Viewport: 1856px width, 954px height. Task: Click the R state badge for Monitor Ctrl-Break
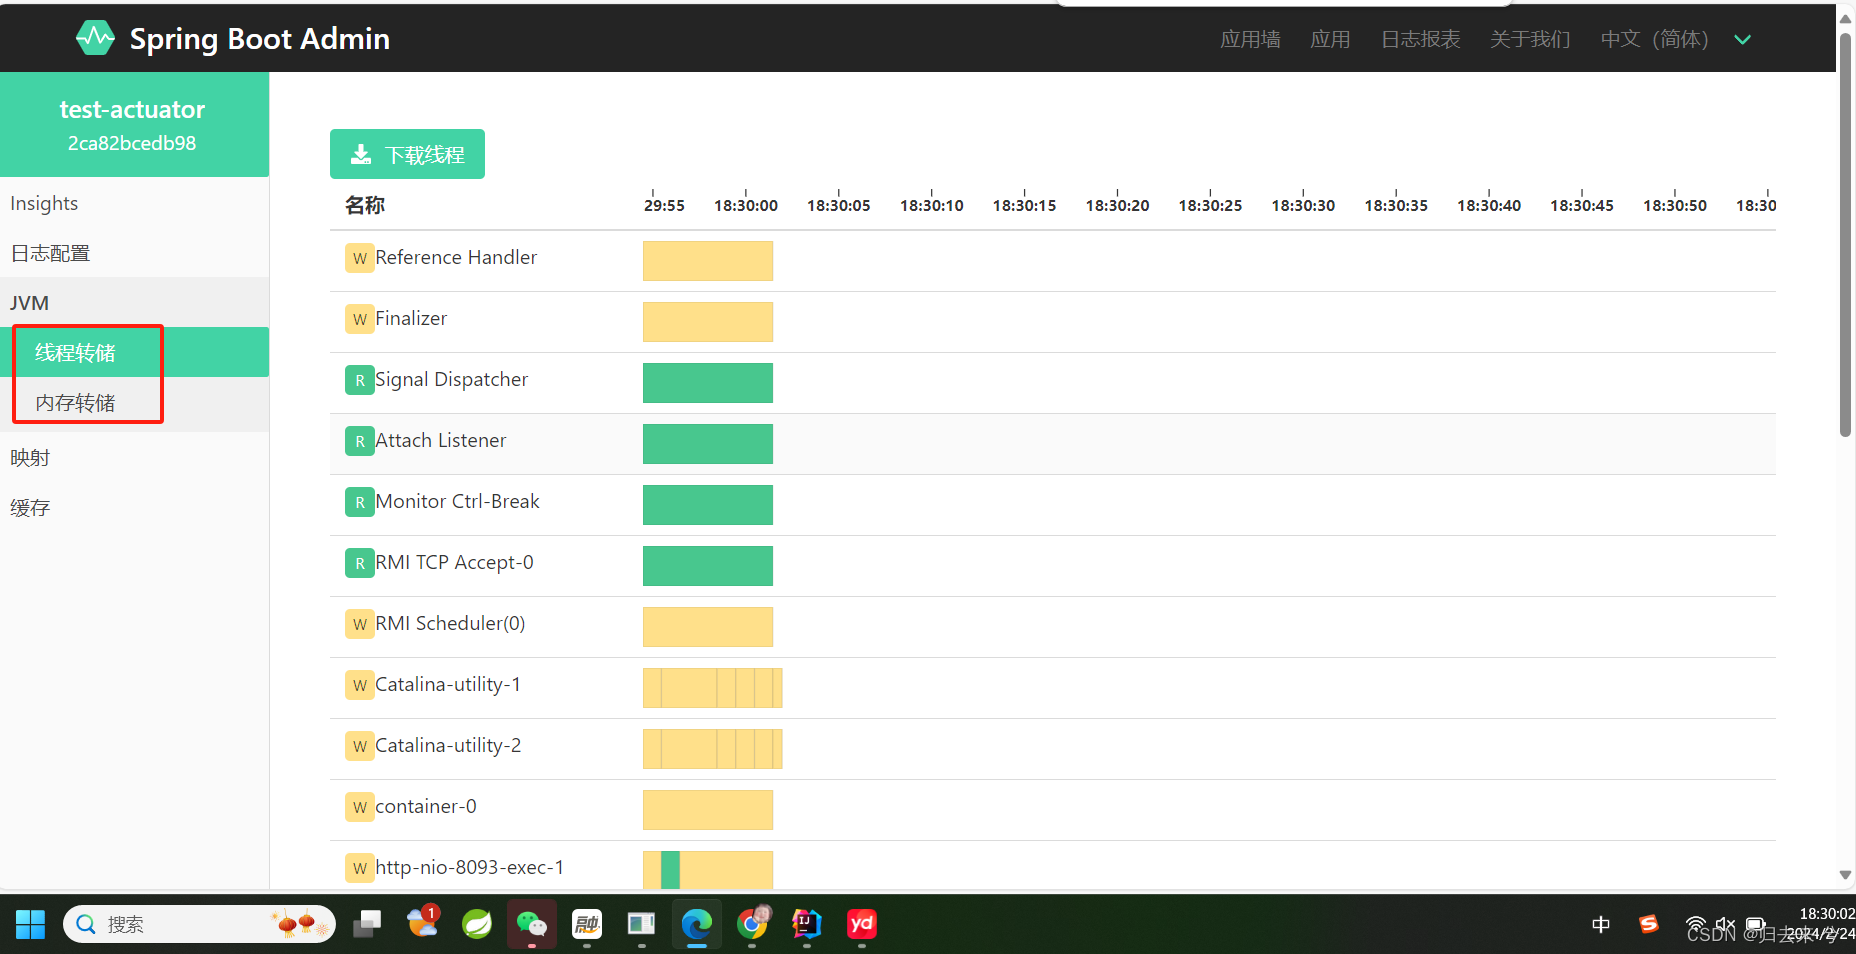tap(359, 502)
